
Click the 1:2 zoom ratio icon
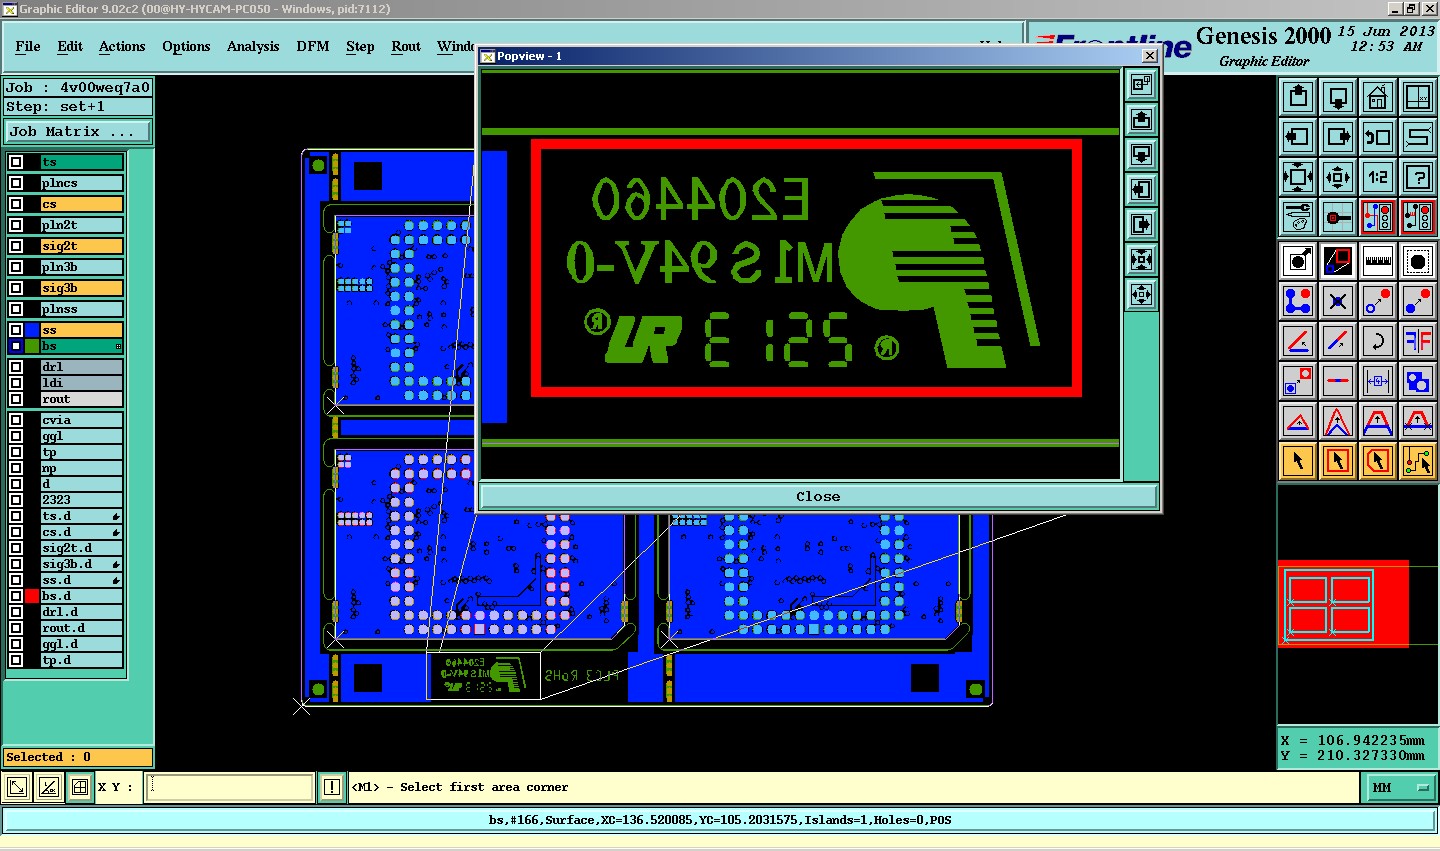coord(1378,177)
